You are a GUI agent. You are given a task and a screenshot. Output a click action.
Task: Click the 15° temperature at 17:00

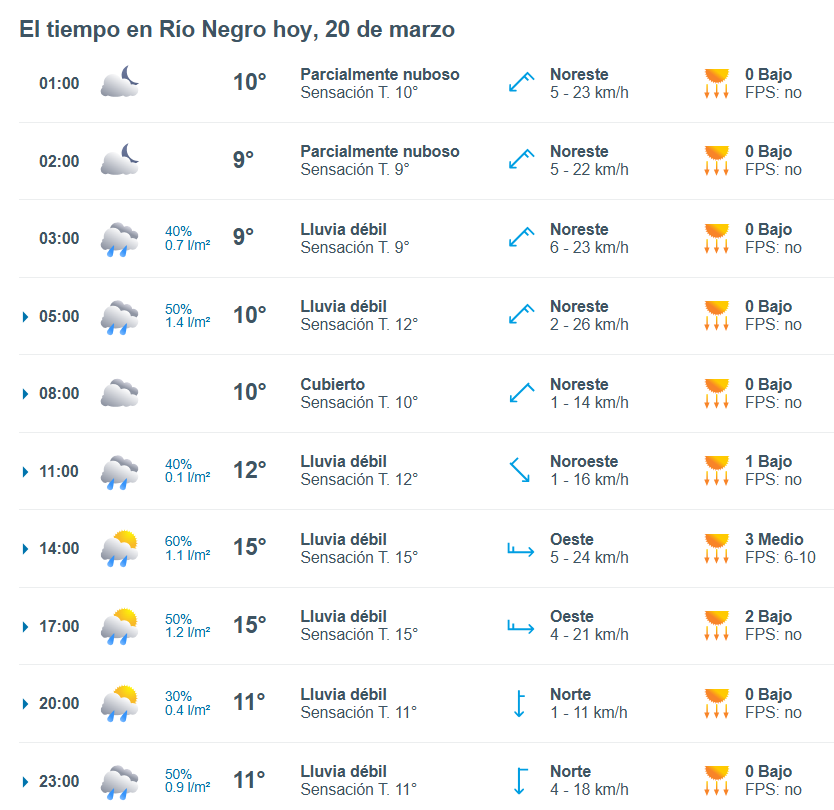[250, 626]
